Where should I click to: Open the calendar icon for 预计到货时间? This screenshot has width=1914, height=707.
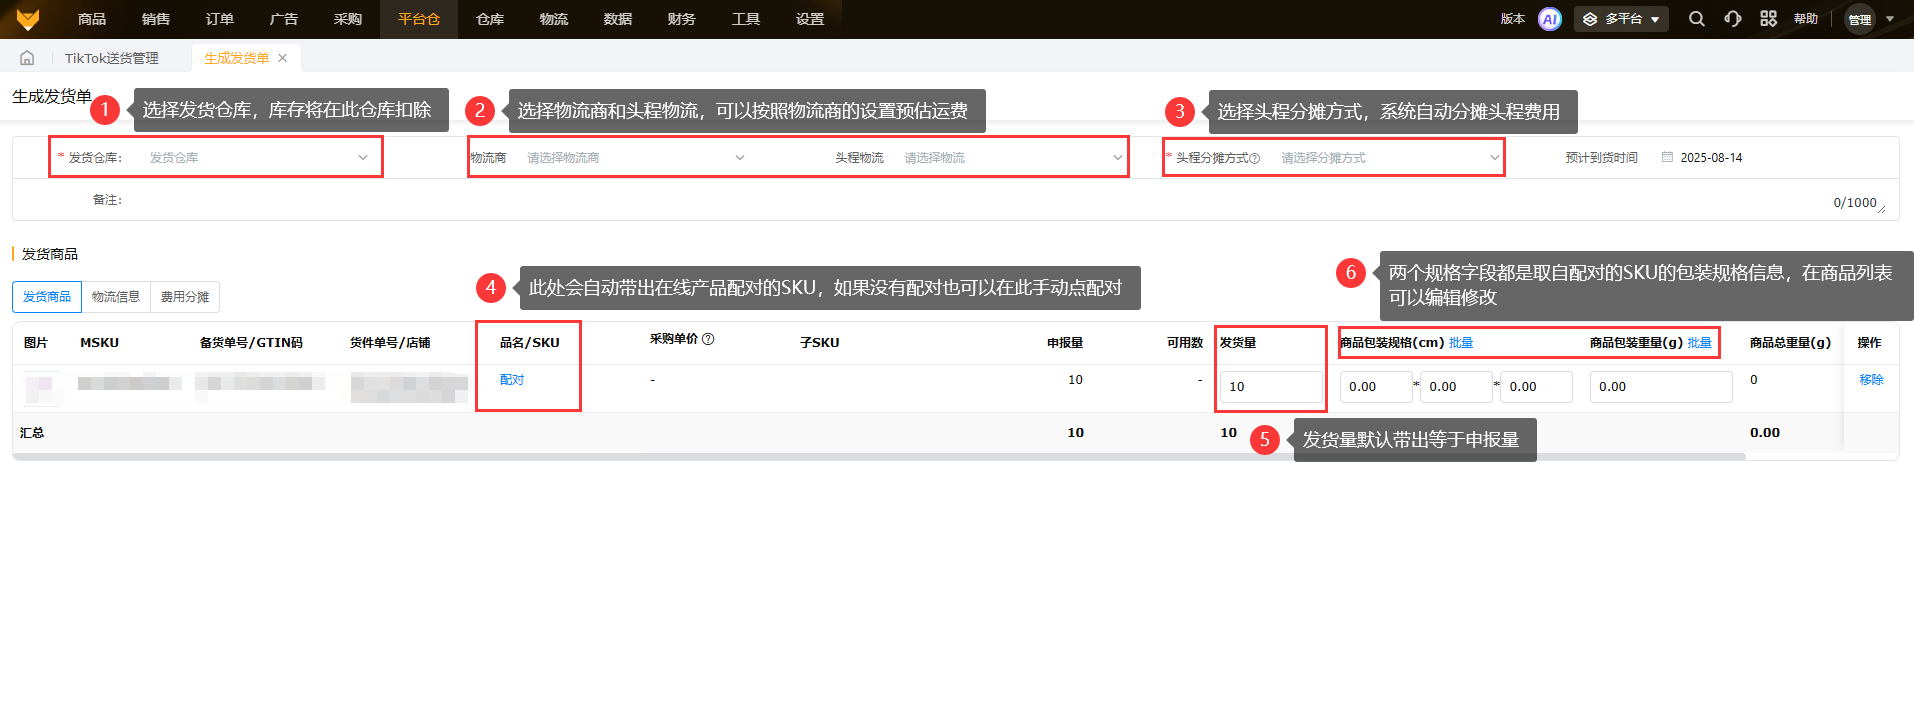pos(1667,157)
